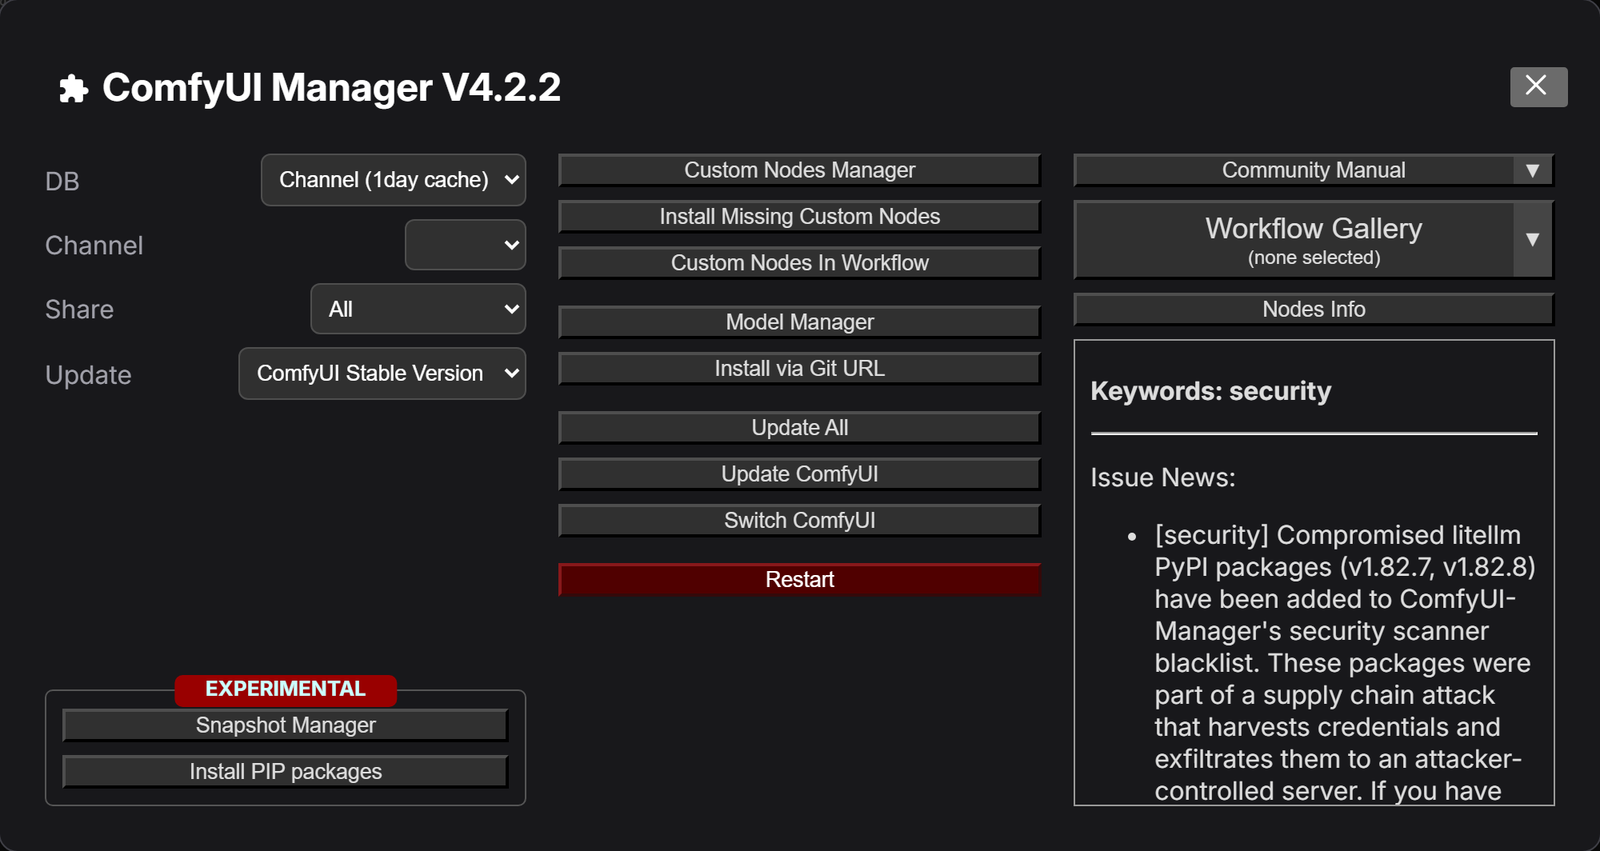This screenshot has height=851, width=1600.
Task: Click the DB label
Action: tap(62, 181)
